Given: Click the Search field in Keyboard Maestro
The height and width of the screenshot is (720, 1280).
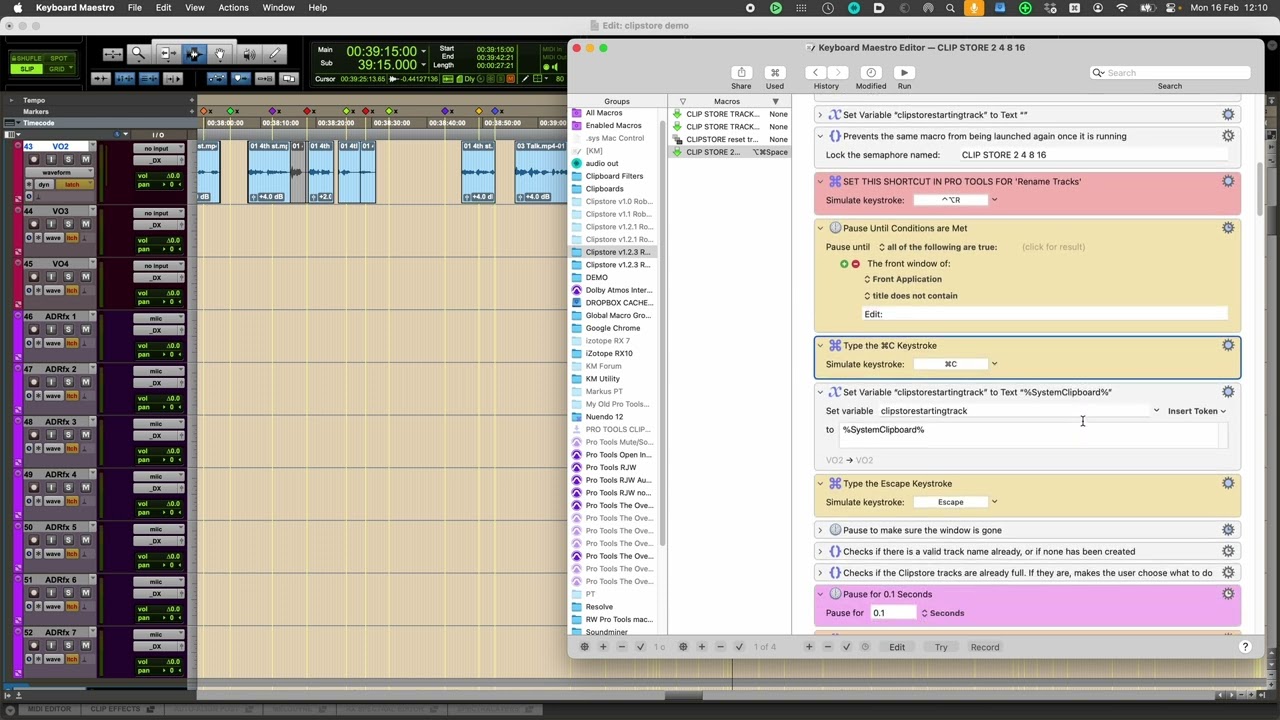Looking at the screenshot, I should tap(1170, 73).
